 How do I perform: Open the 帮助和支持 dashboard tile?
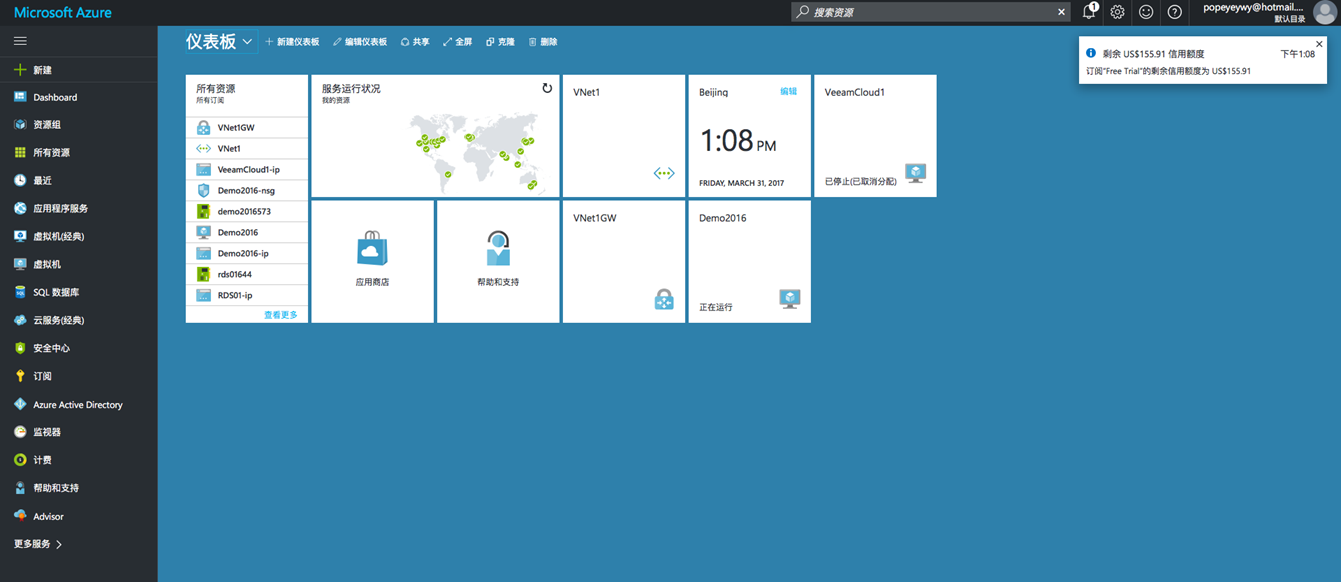click(498, 262)
